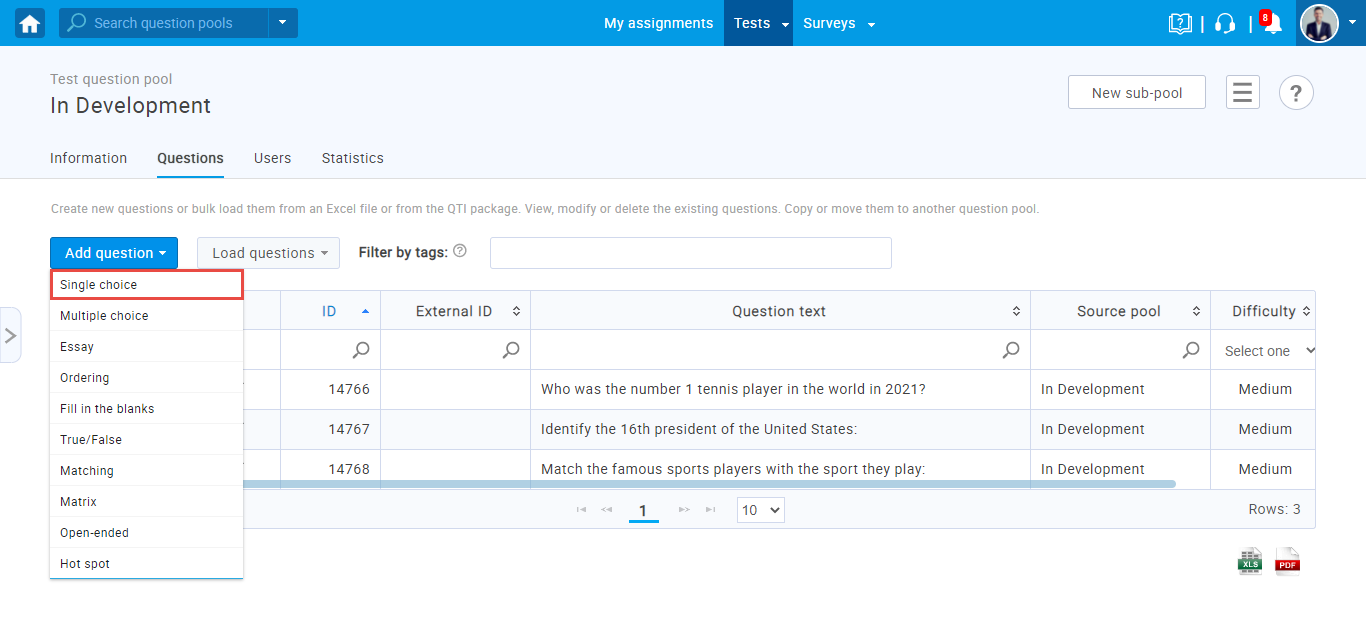Click the Filter by tags info icon
Screen dimensions: 1366x625
(460, 251)
